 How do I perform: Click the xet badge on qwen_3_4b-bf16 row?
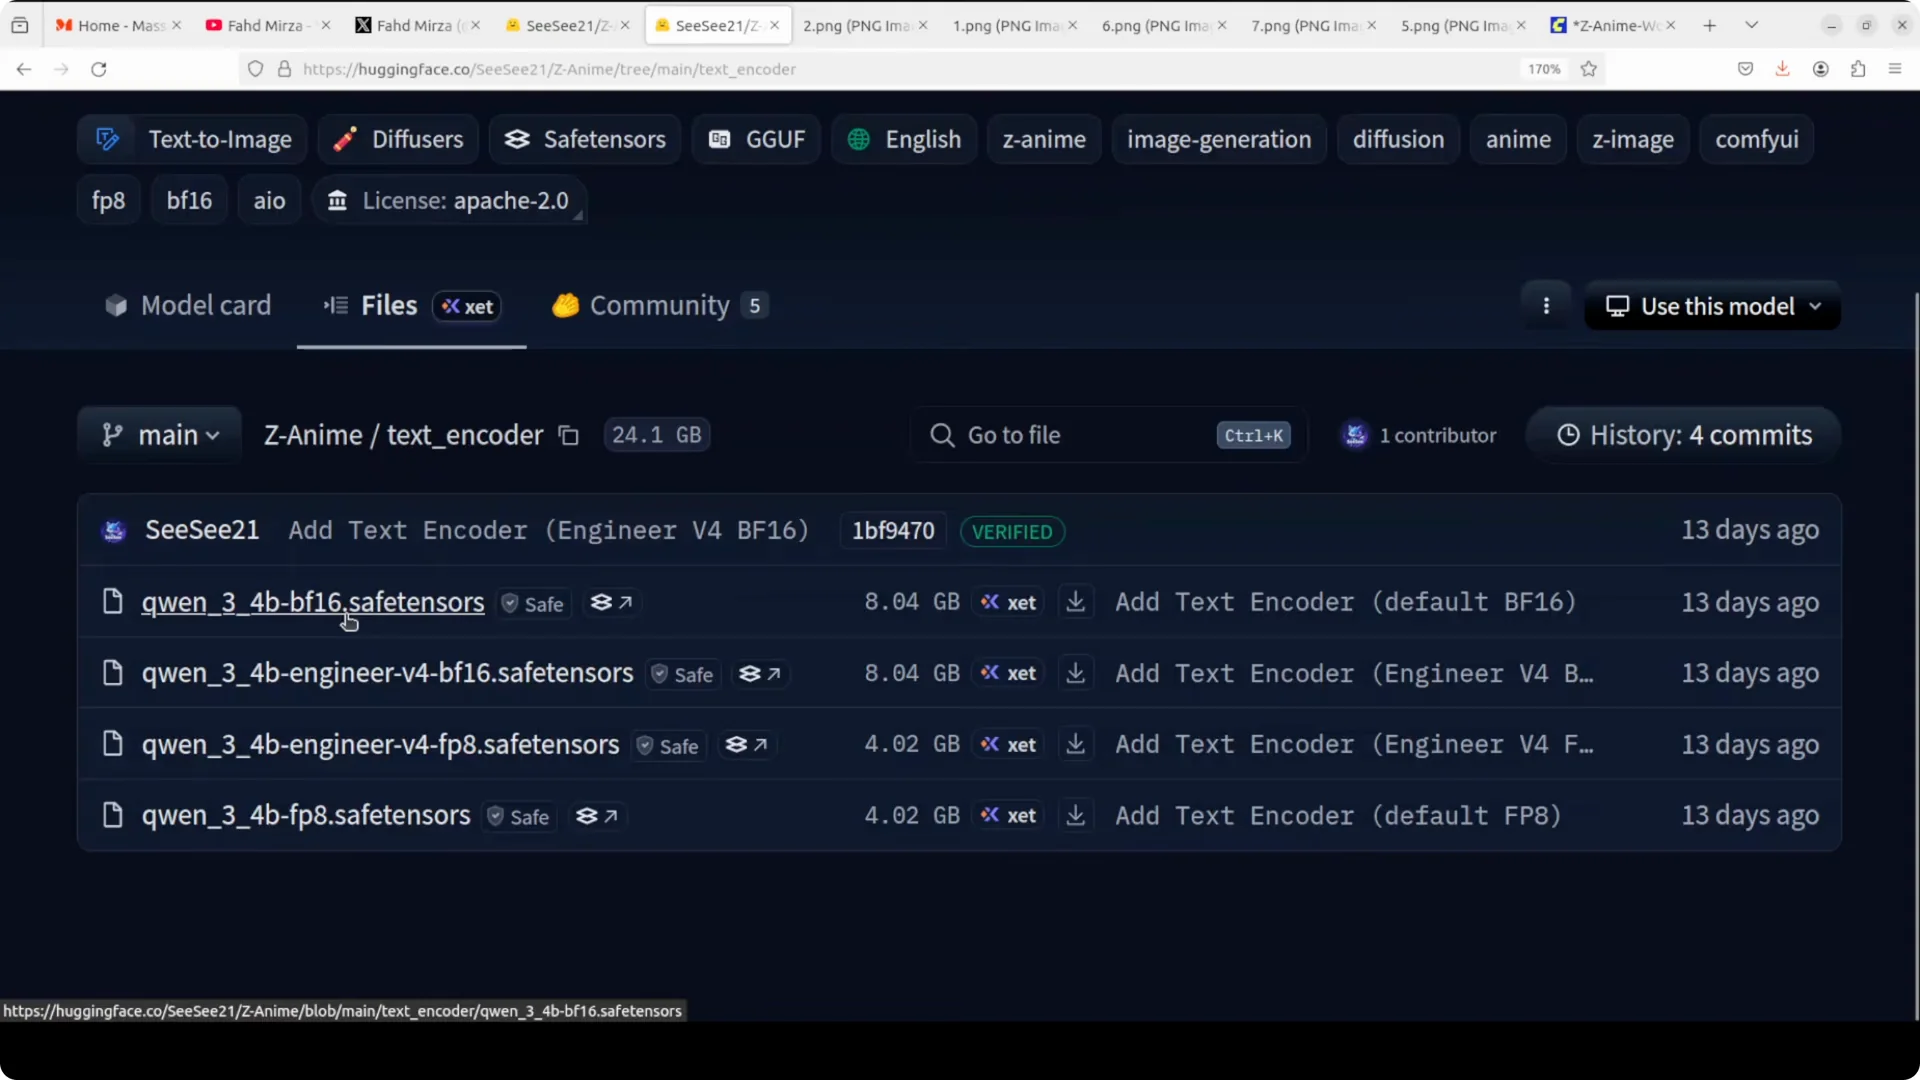pos(1008,603)
